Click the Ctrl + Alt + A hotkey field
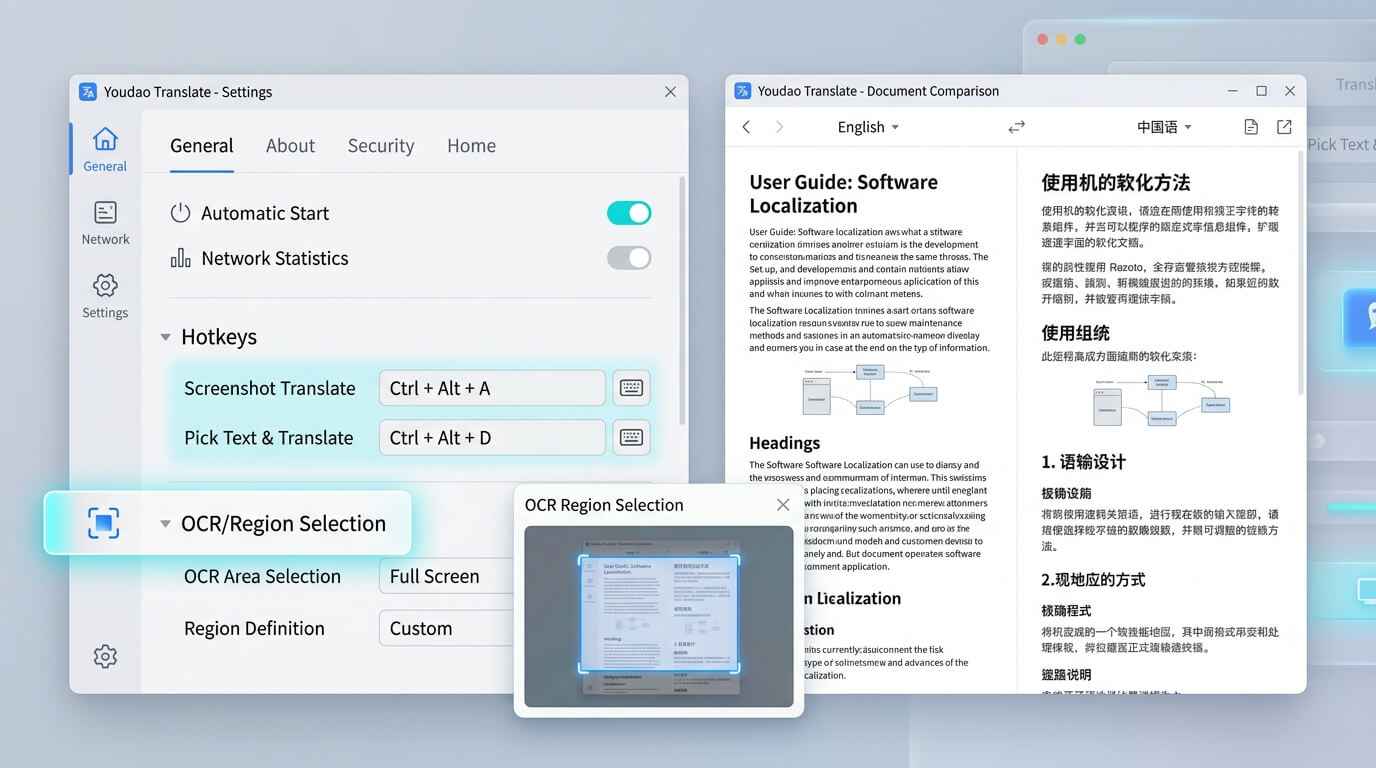The width and height of the screenshot is (1376, 768). pos(492,388)
